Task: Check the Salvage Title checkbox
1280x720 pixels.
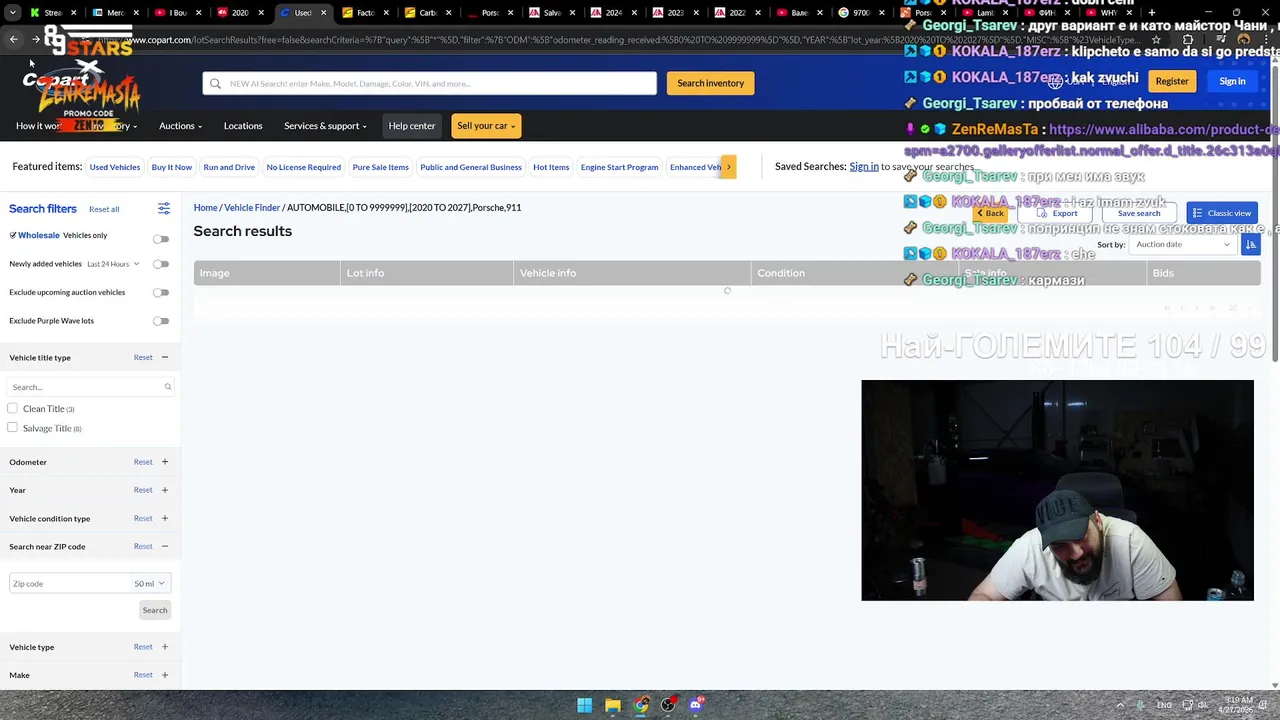Action: point(12,428)
